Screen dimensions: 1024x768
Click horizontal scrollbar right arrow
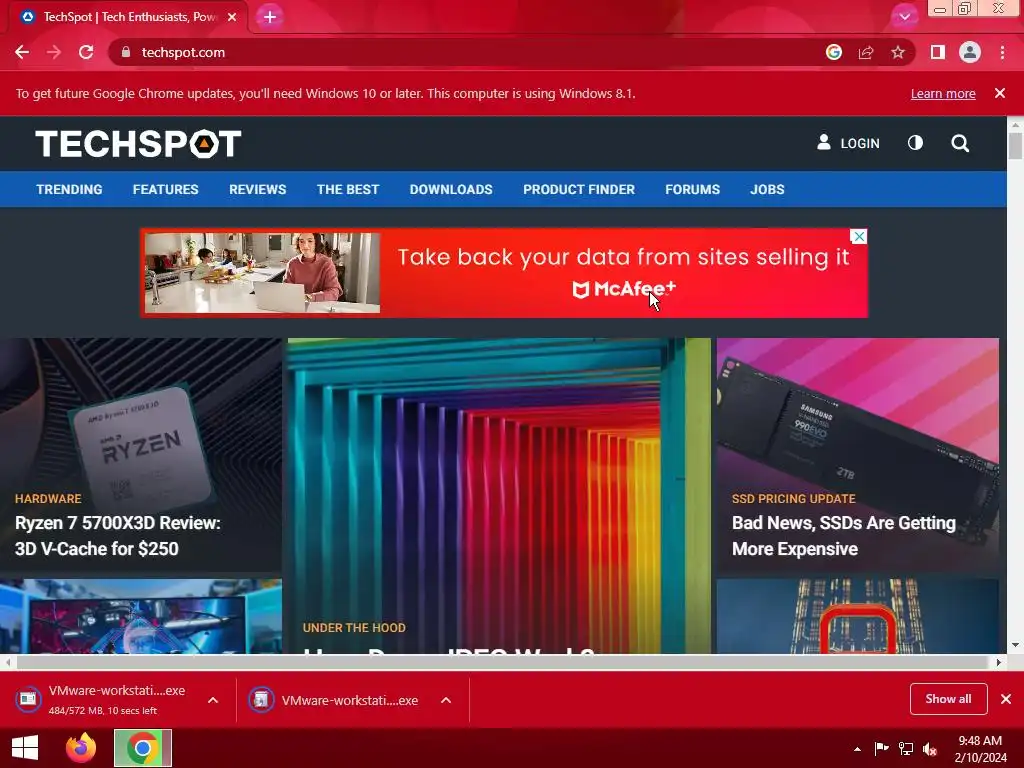pos(999,662)
